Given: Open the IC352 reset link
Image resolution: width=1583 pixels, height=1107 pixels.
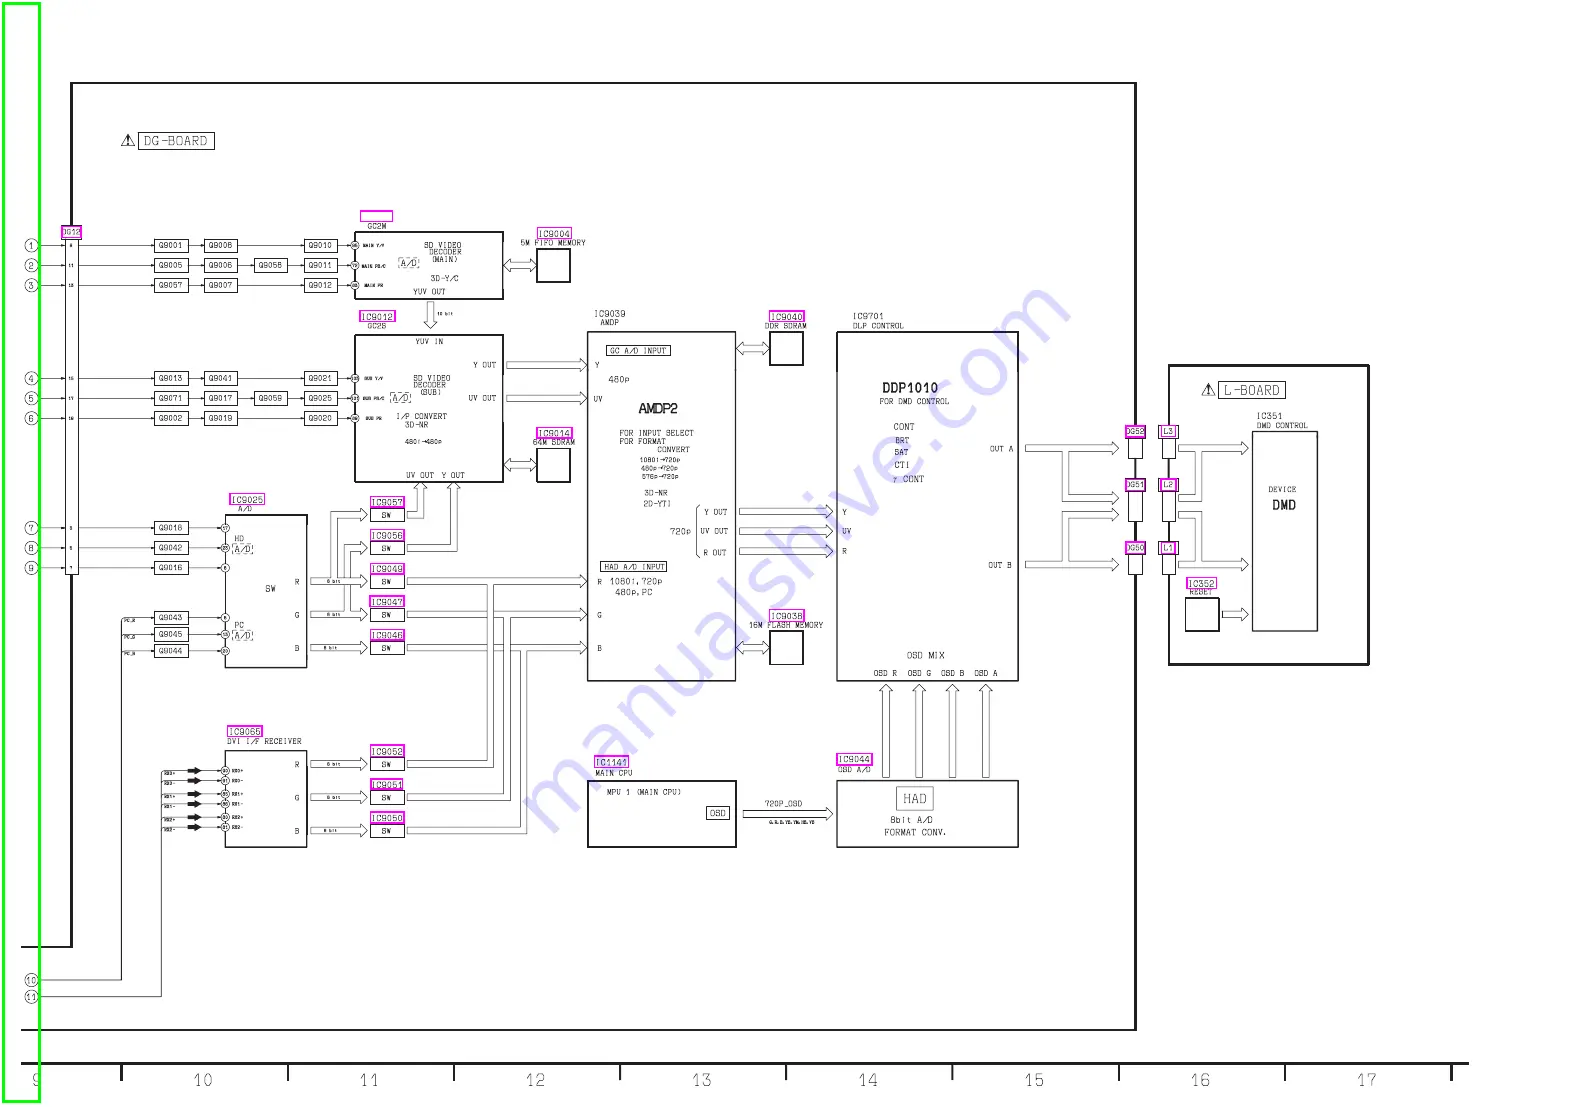Looking at the screenshot, I should coord(1202,584).
